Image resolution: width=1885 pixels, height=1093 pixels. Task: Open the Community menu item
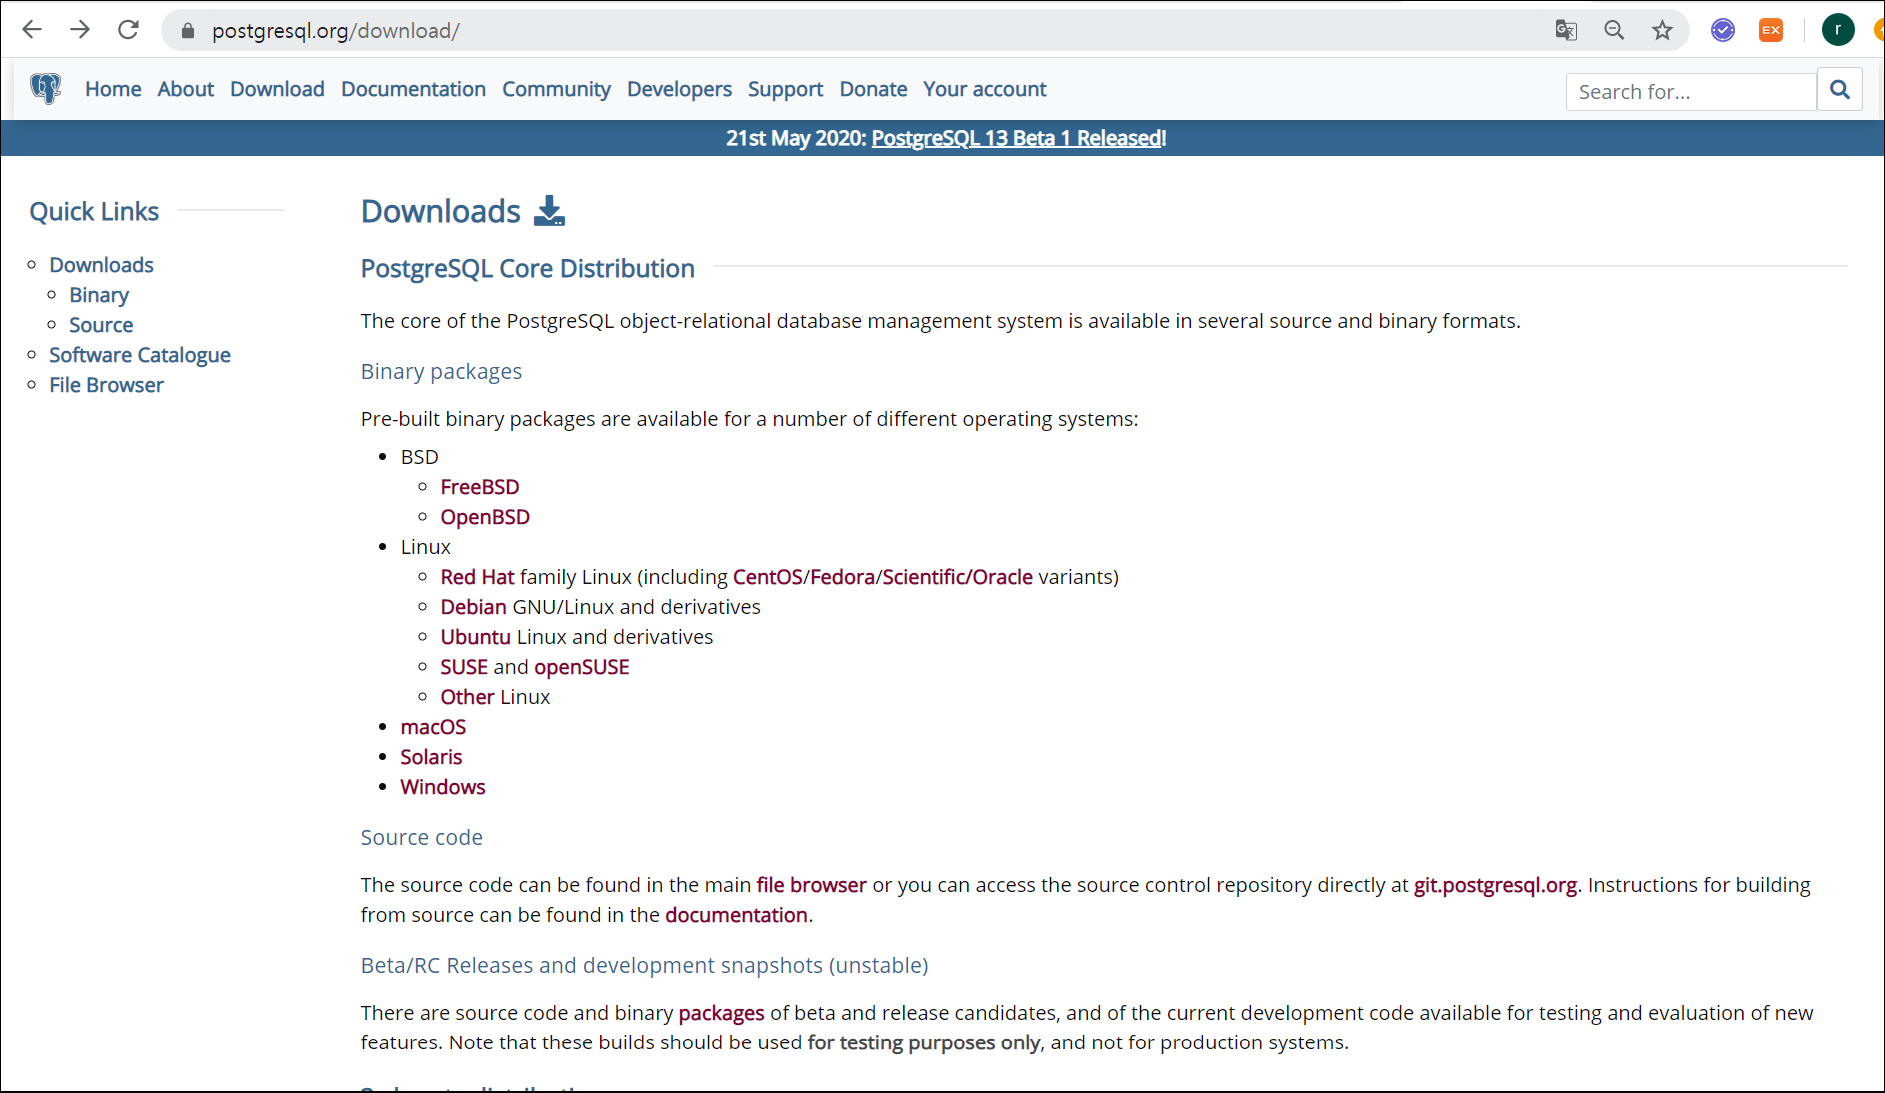pos(556,89)
